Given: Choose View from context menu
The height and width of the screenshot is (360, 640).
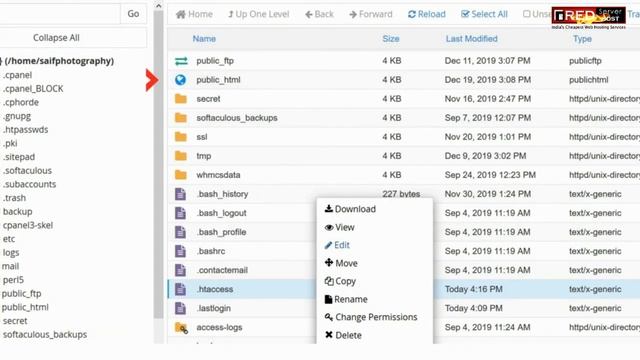Looking at the screenshot, I should coord(340,227).
